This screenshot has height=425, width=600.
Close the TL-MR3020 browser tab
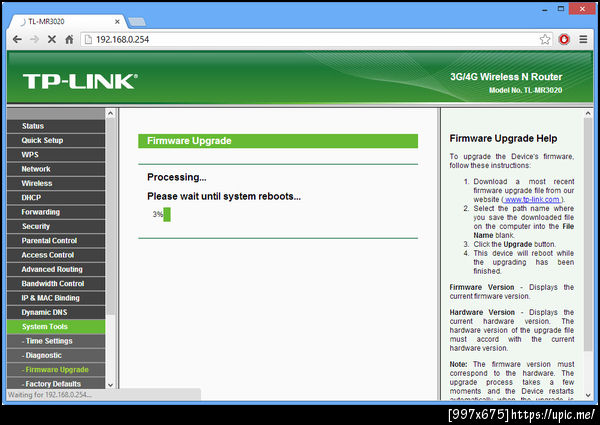click(117, 22)
